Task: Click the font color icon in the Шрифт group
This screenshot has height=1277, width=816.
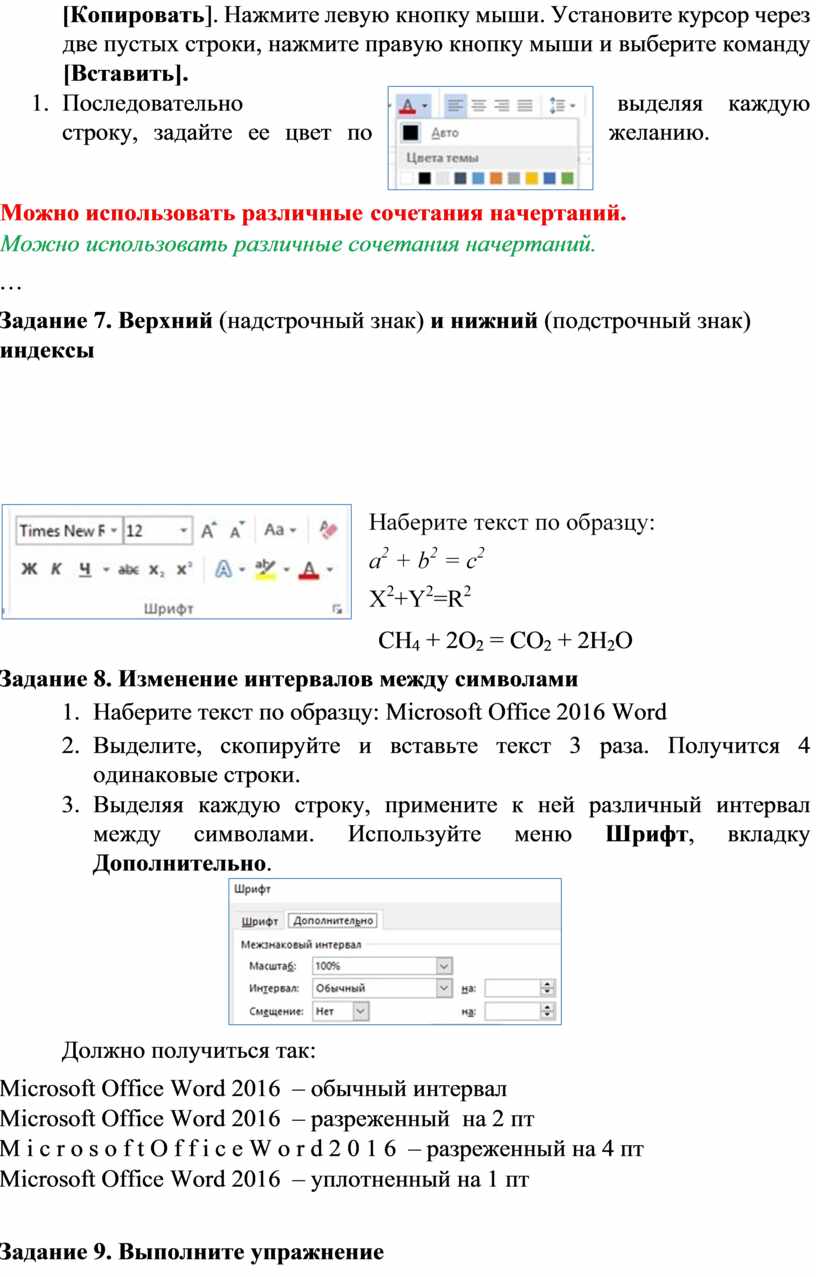Action: click(308, 569)
